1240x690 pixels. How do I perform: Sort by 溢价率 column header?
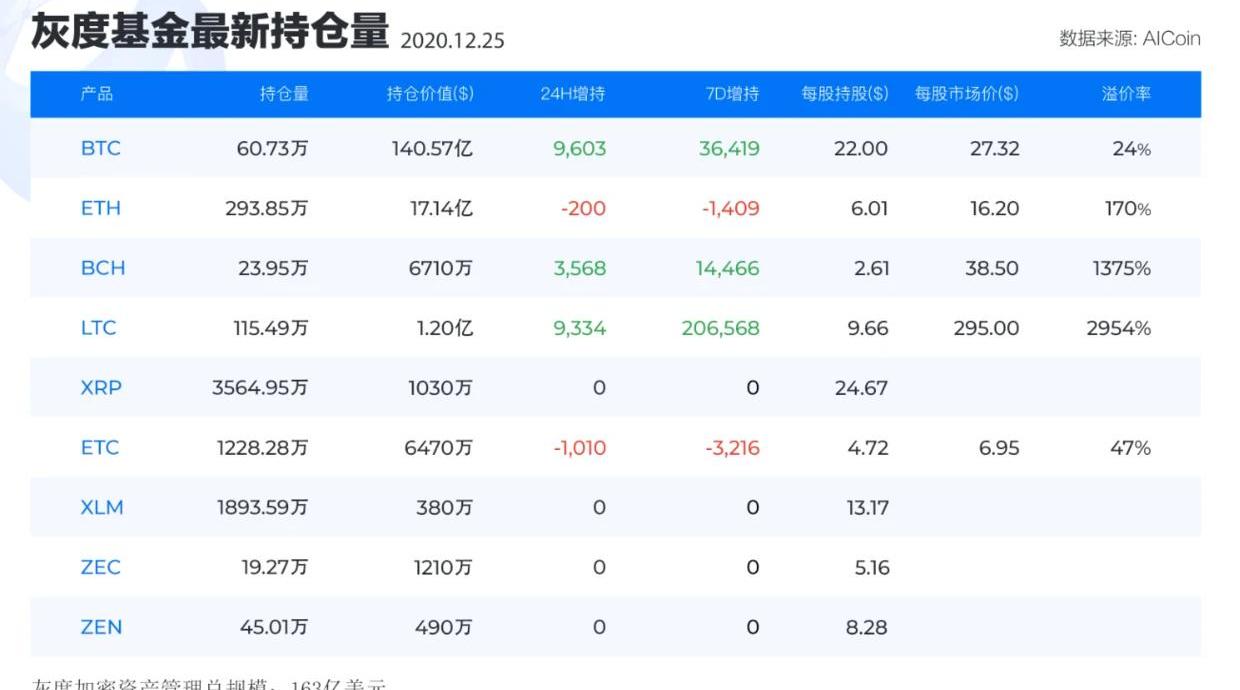click(1126, 94)
